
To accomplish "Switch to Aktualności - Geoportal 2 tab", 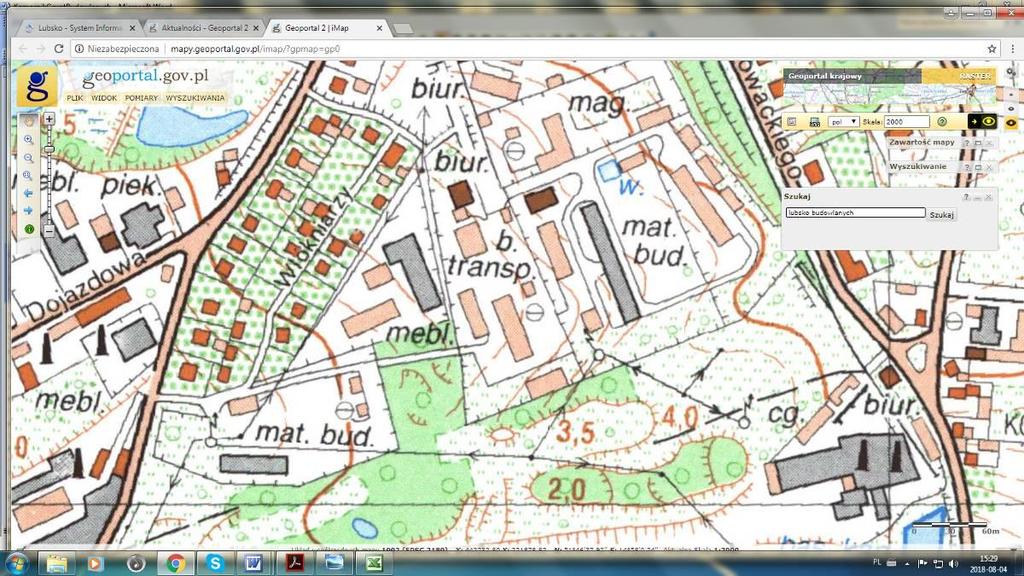I will tap(205, 28).
